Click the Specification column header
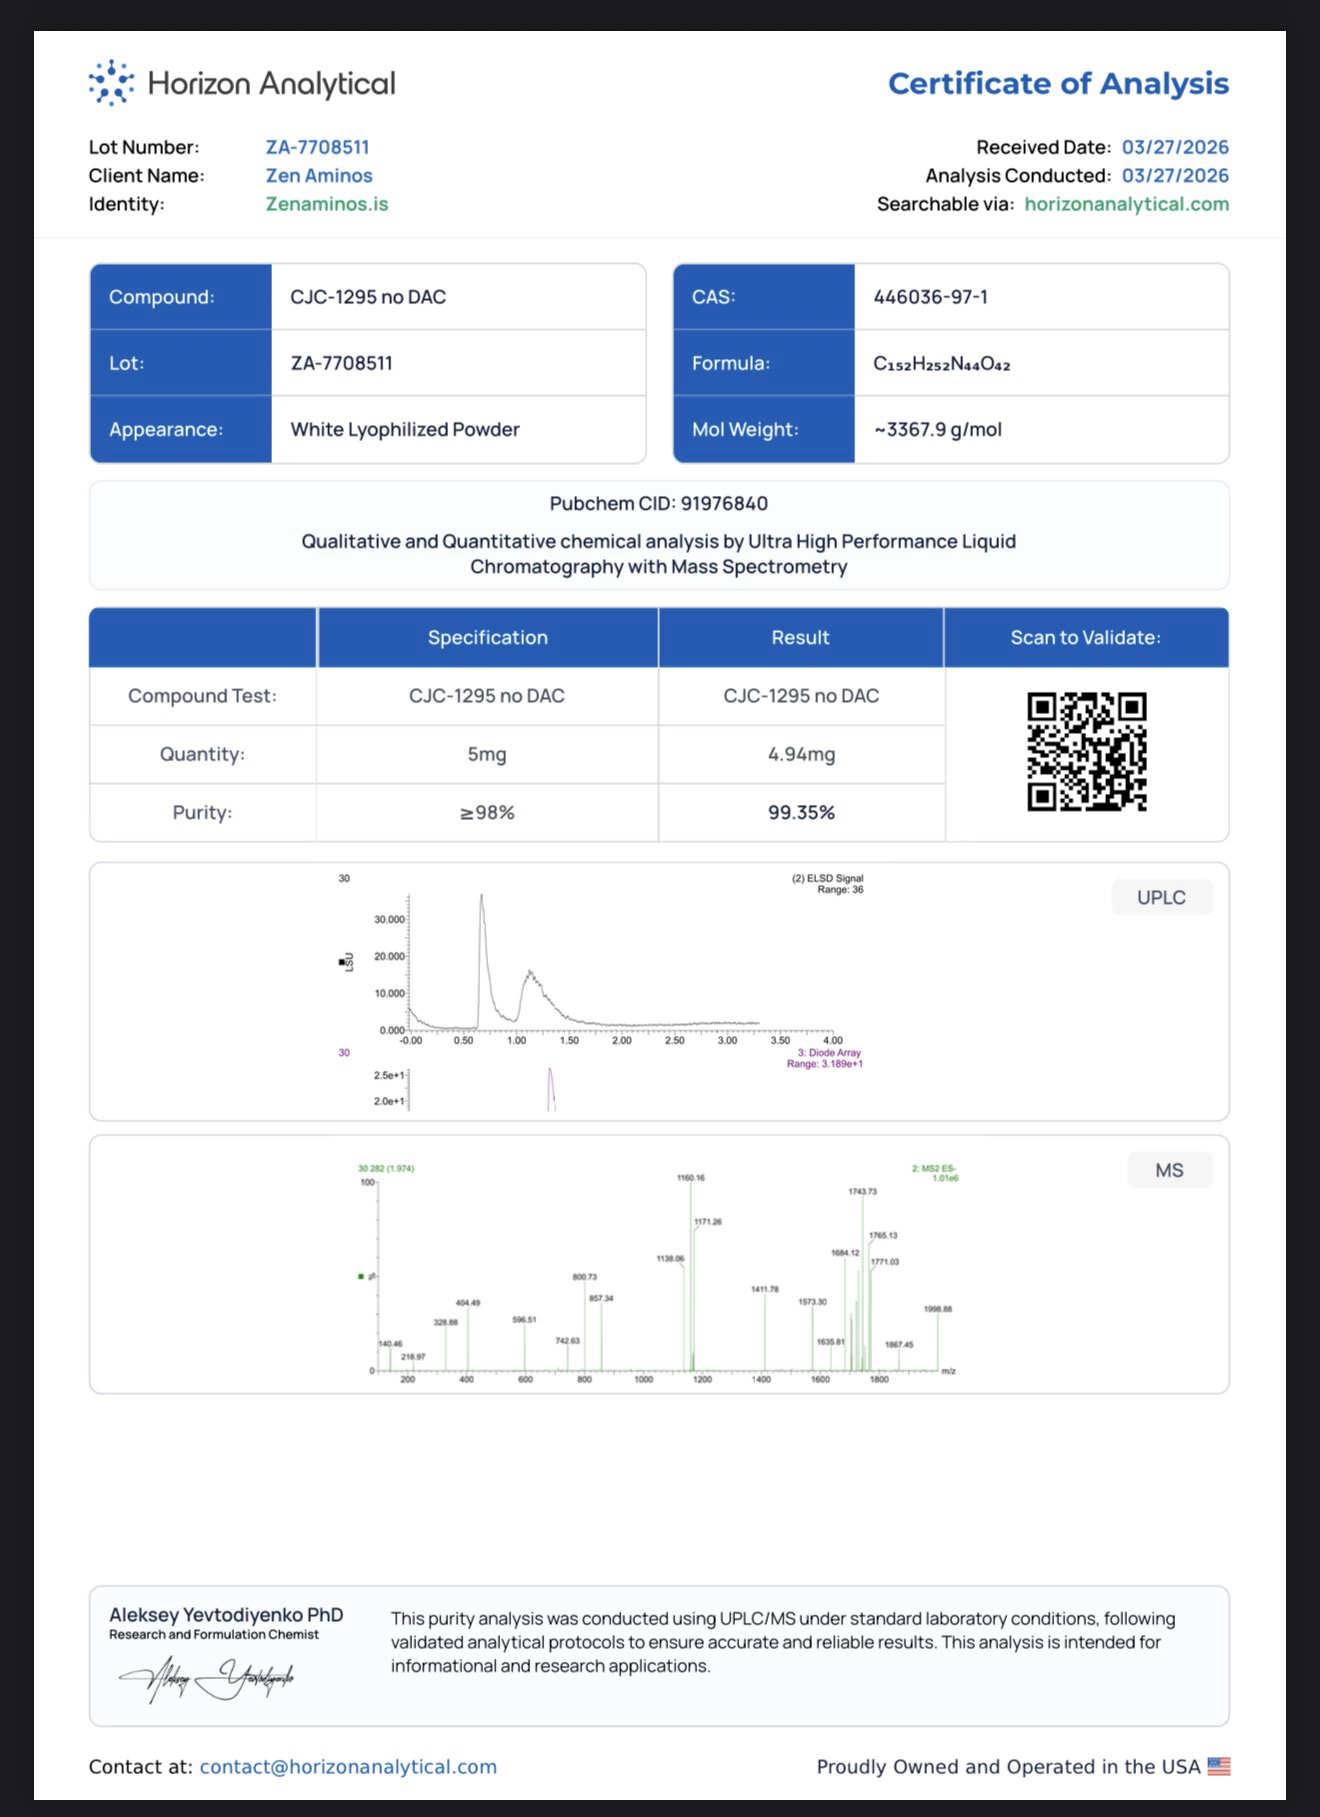This screenshot has width=1320, height=1817. point(488,637)
